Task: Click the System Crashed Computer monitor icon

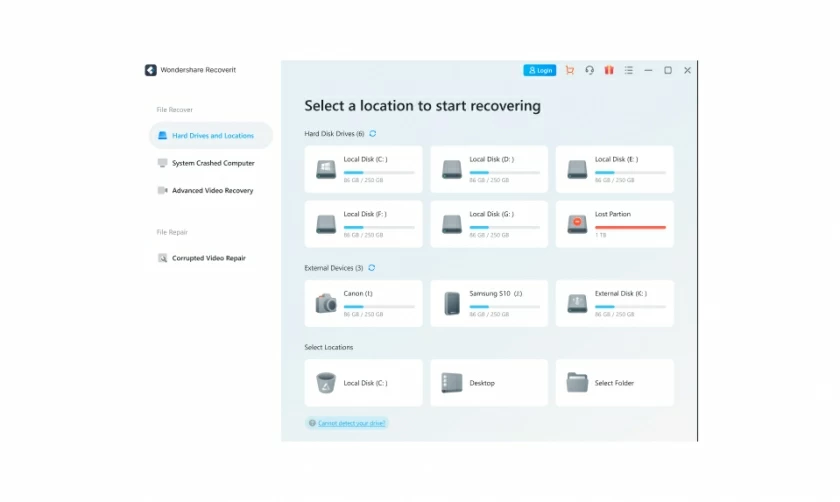Action: (x=162, y=163)
